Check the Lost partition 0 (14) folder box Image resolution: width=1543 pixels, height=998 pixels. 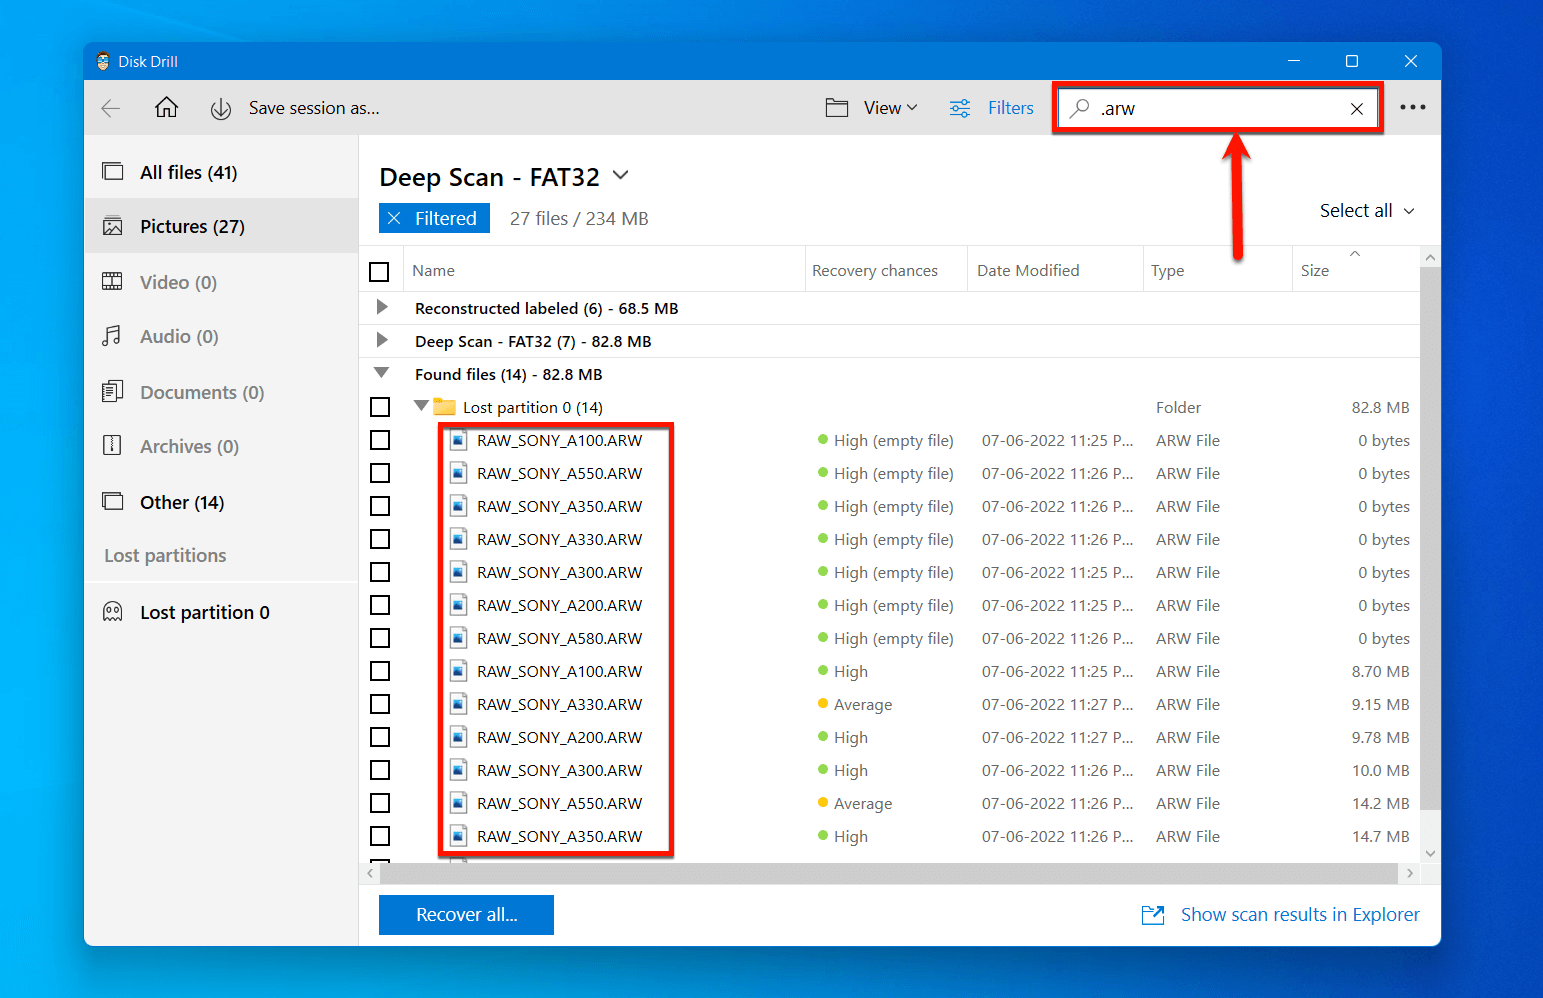pos(380,407)
